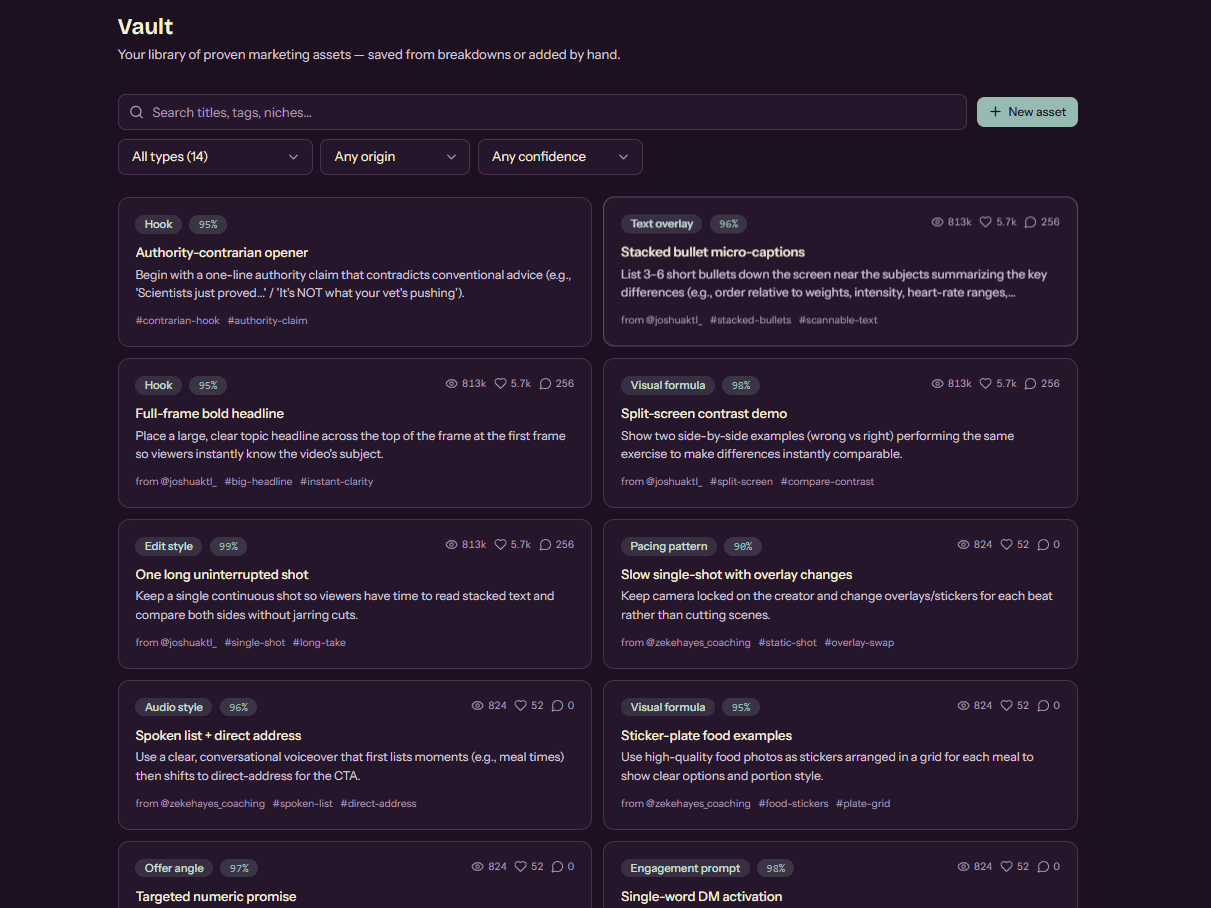This screenshot has height=908, width=1211.
Task: Open the Any confidence dropdown
Action: tap(560, 157)
